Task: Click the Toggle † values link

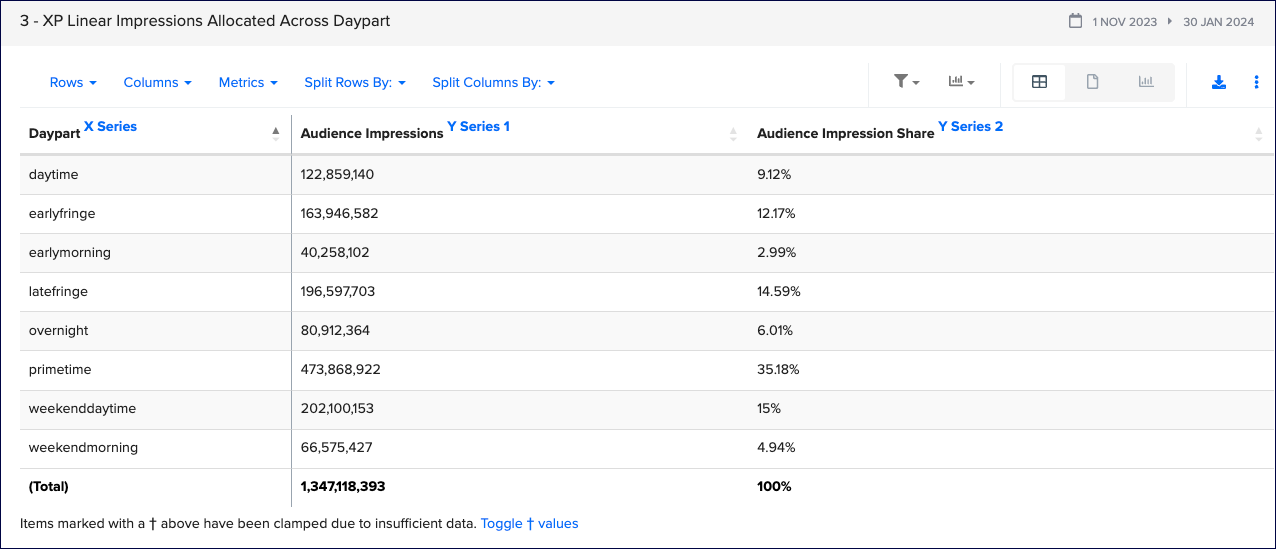Action: coord(529,523)
